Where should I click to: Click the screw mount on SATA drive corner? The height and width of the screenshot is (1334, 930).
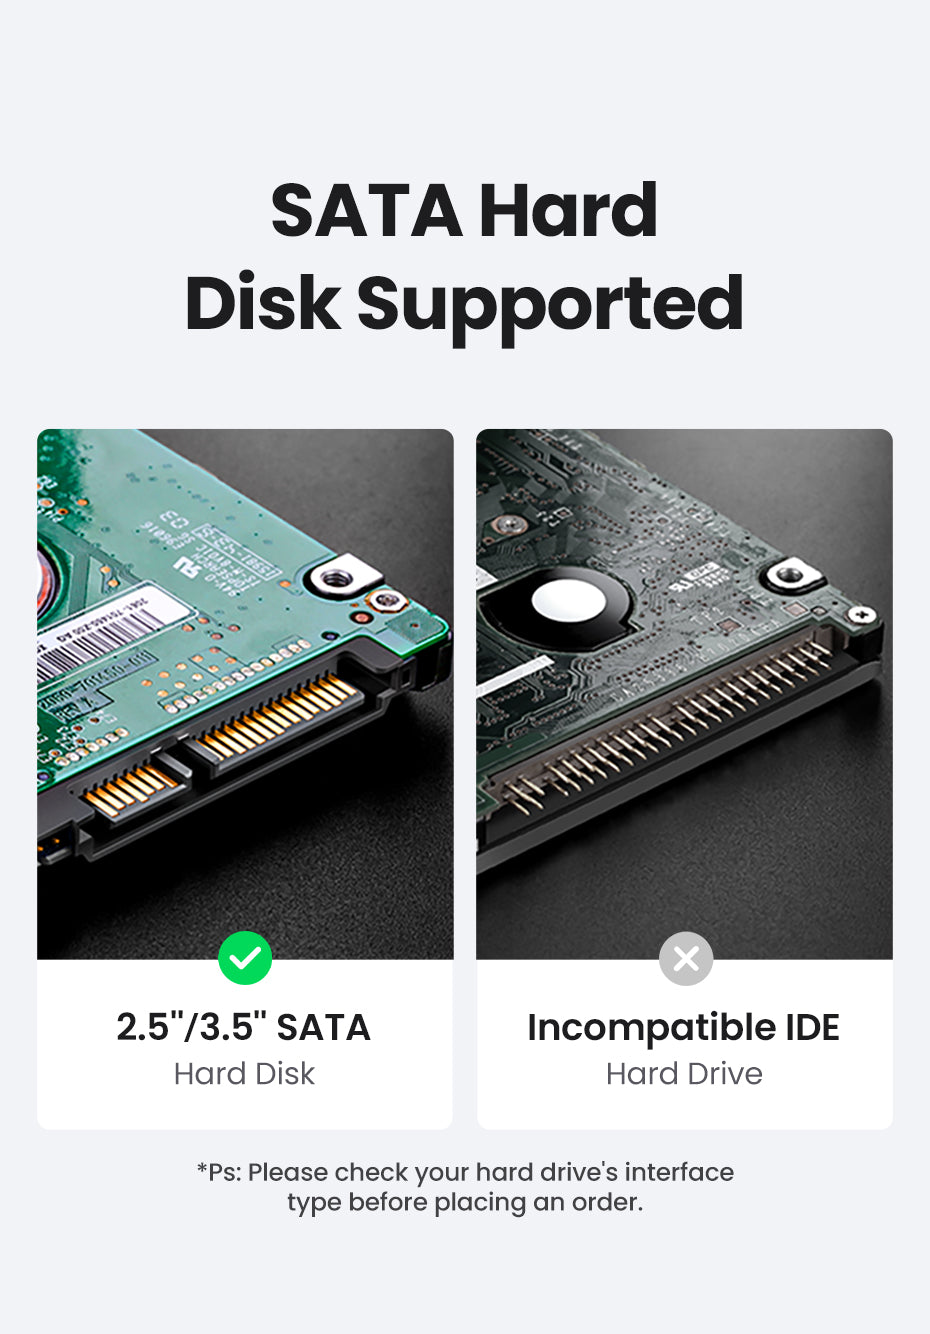336,577
